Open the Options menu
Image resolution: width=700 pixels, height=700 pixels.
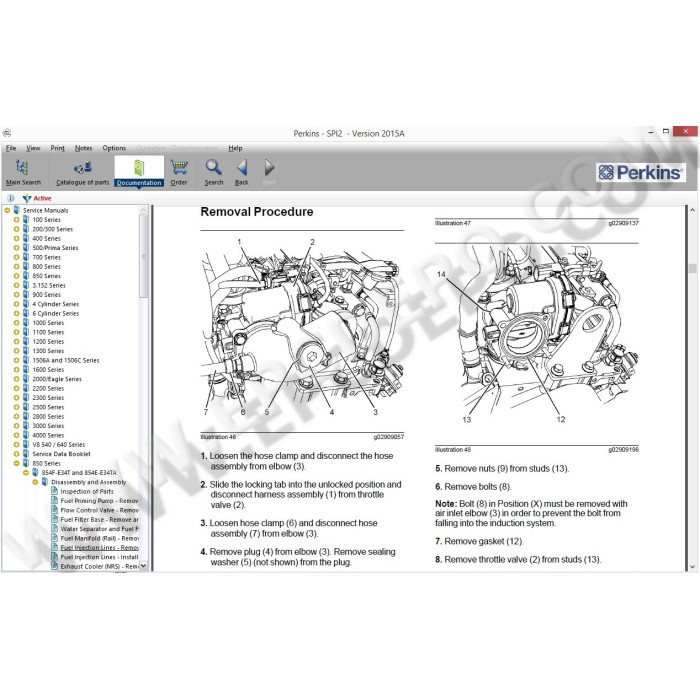click(x=114, y=148)
